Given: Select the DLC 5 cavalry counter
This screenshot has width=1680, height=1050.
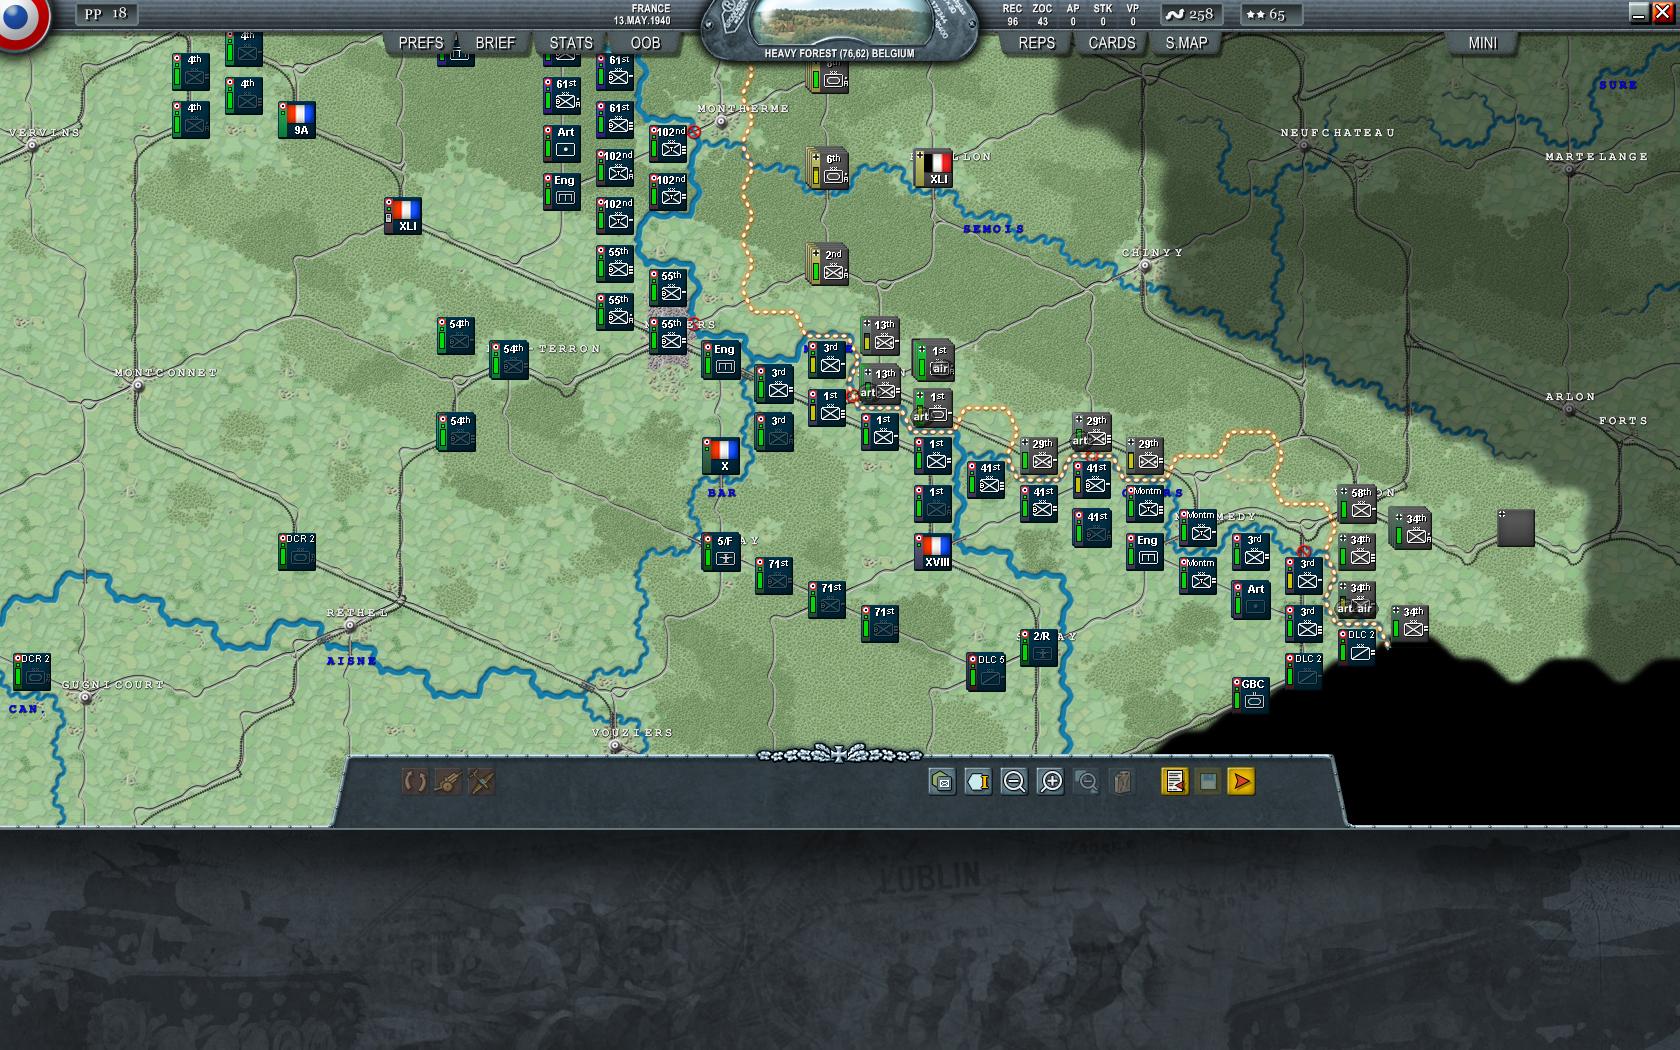Looking at the screenshot, I should tap(987, 671).
